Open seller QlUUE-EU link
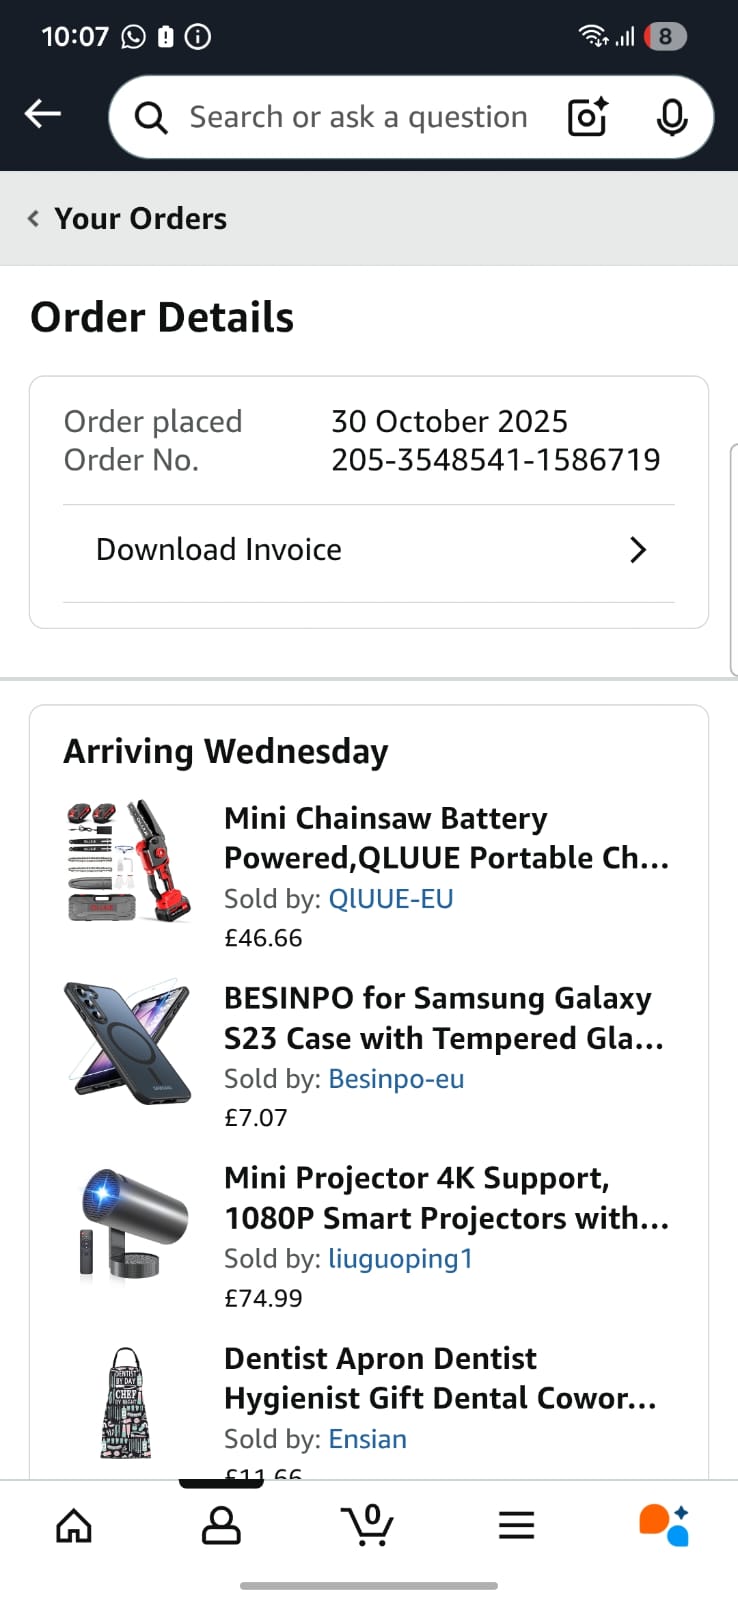This screenshot has width=738, height=1600. [391, 899]
